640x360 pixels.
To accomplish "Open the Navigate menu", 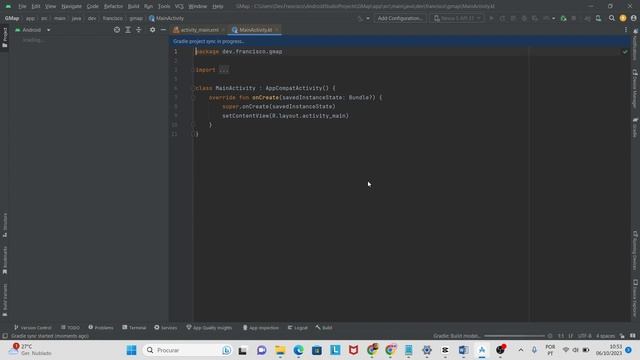I will tap(71, 7).
